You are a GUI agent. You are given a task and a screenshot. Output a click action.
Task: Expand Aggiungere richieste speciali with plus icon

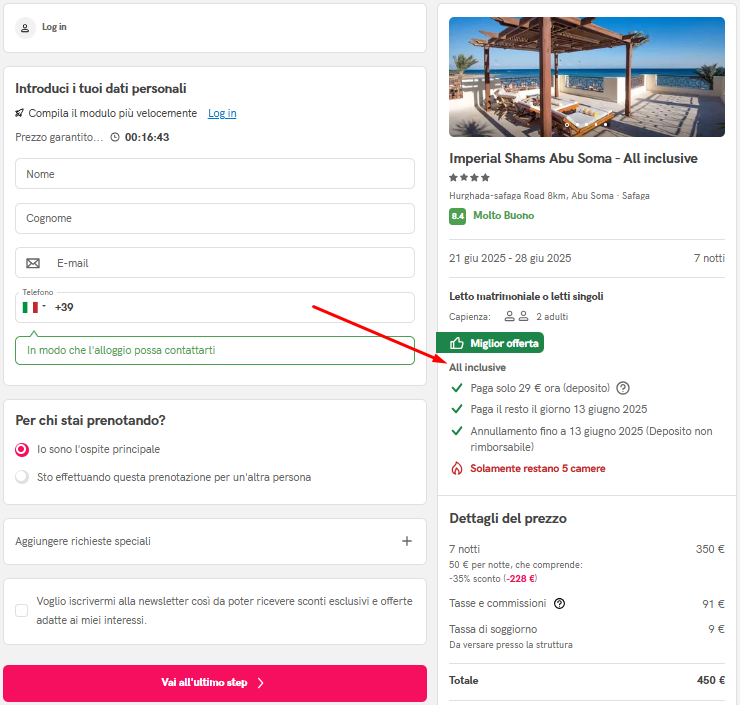[407, 541]
